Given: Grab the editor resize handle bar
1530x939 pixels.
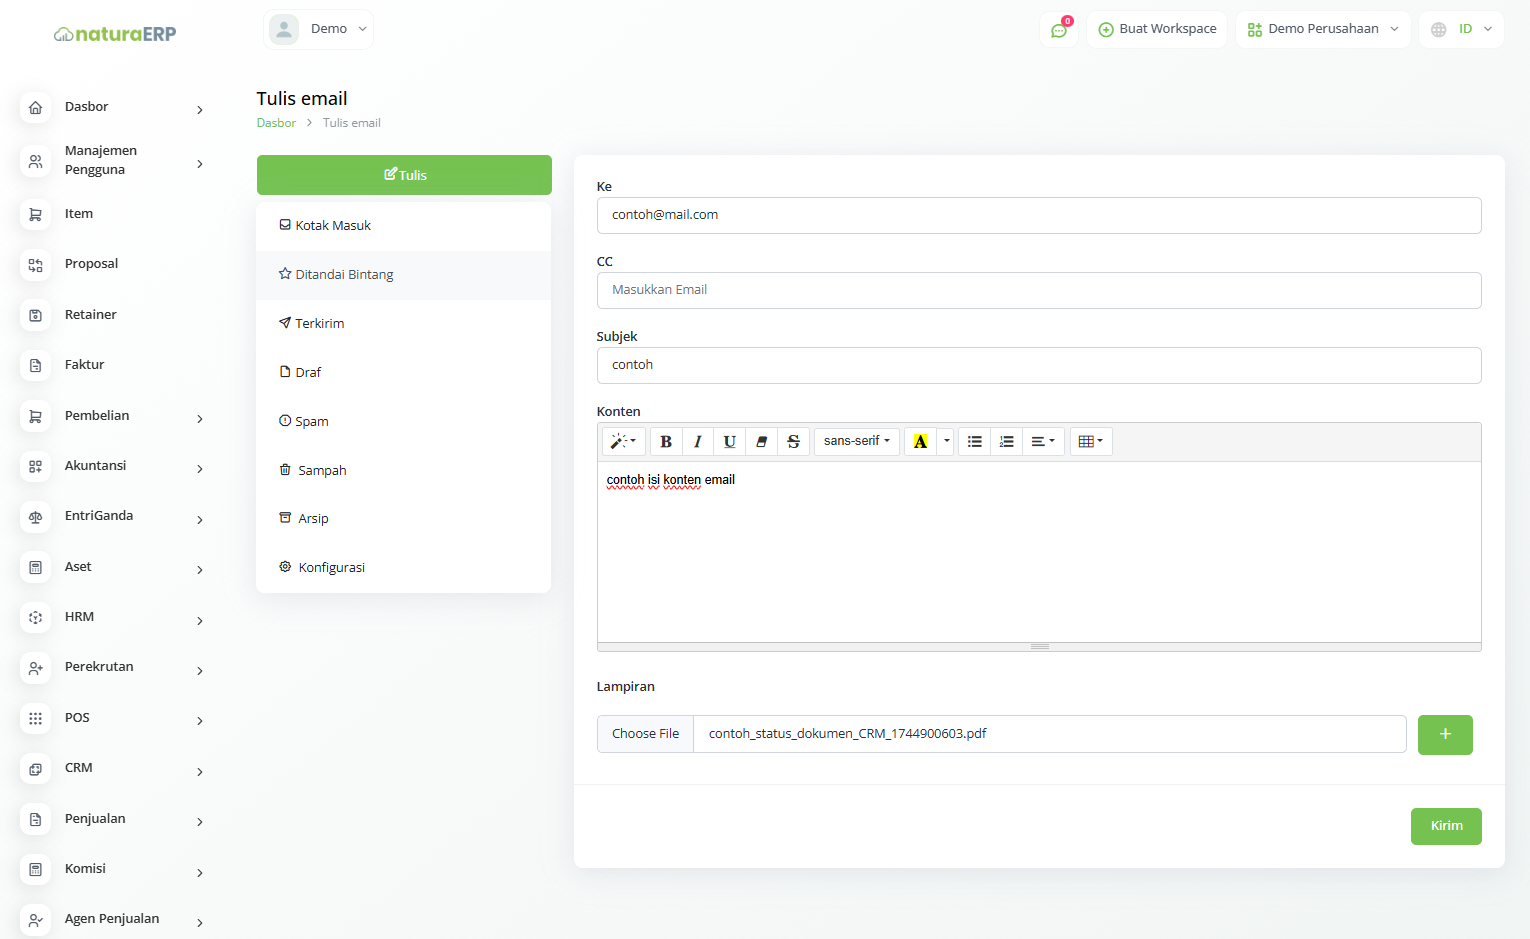Looking at the screenshot, I should coord(1039,647).
